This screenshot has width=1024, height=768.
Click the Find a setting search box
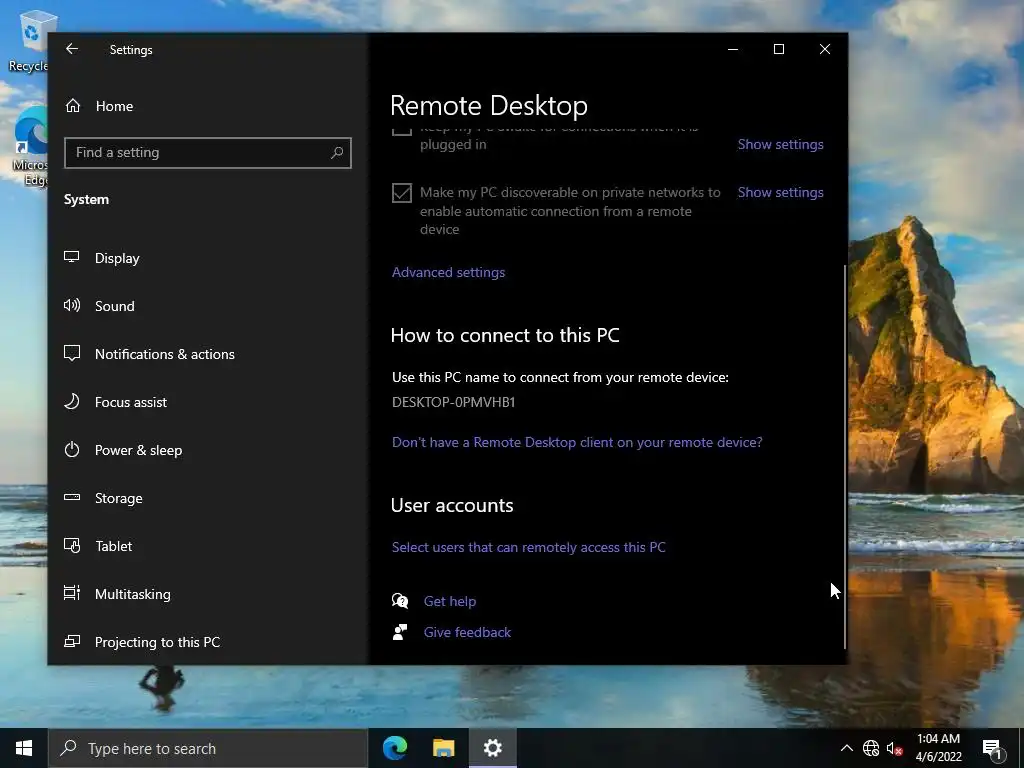coord(208,153)
